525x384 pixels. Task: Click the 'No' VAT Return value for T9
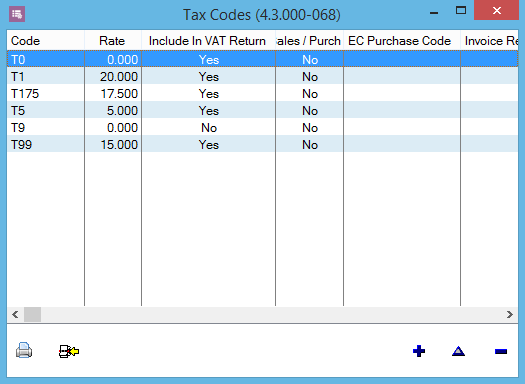pos(209,128)
